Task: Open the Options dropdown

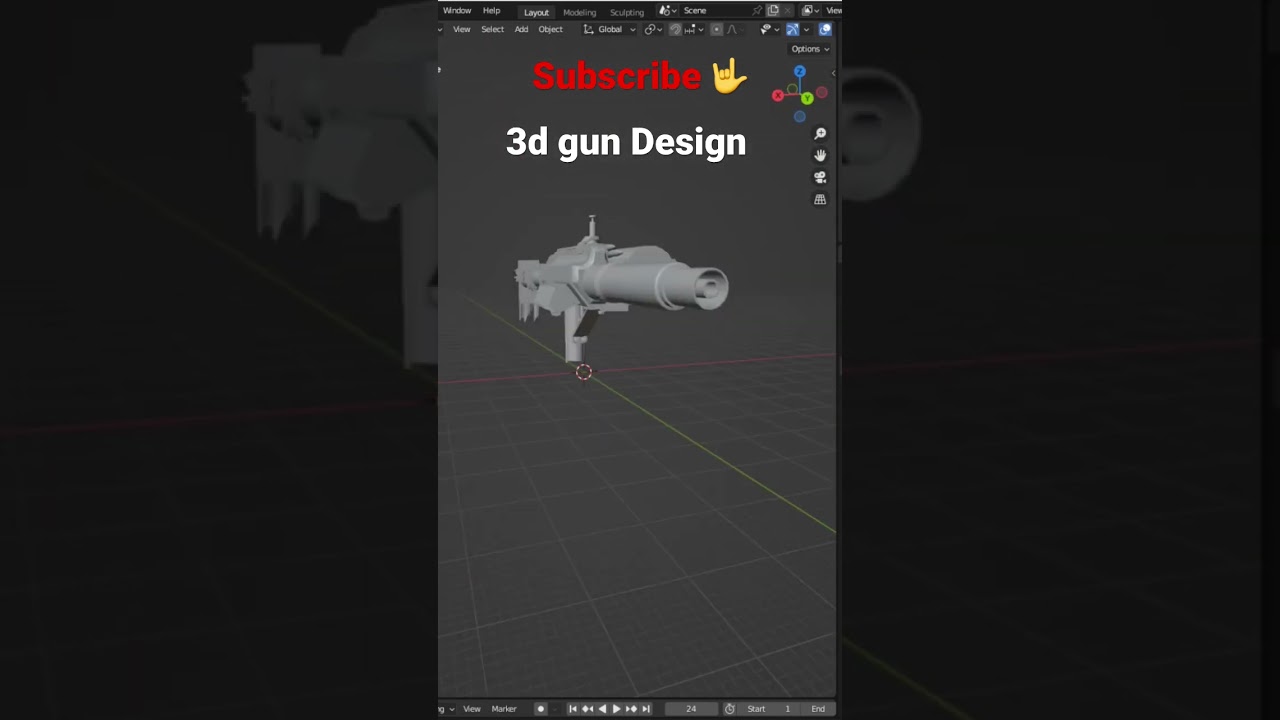Action: (810, 49)
